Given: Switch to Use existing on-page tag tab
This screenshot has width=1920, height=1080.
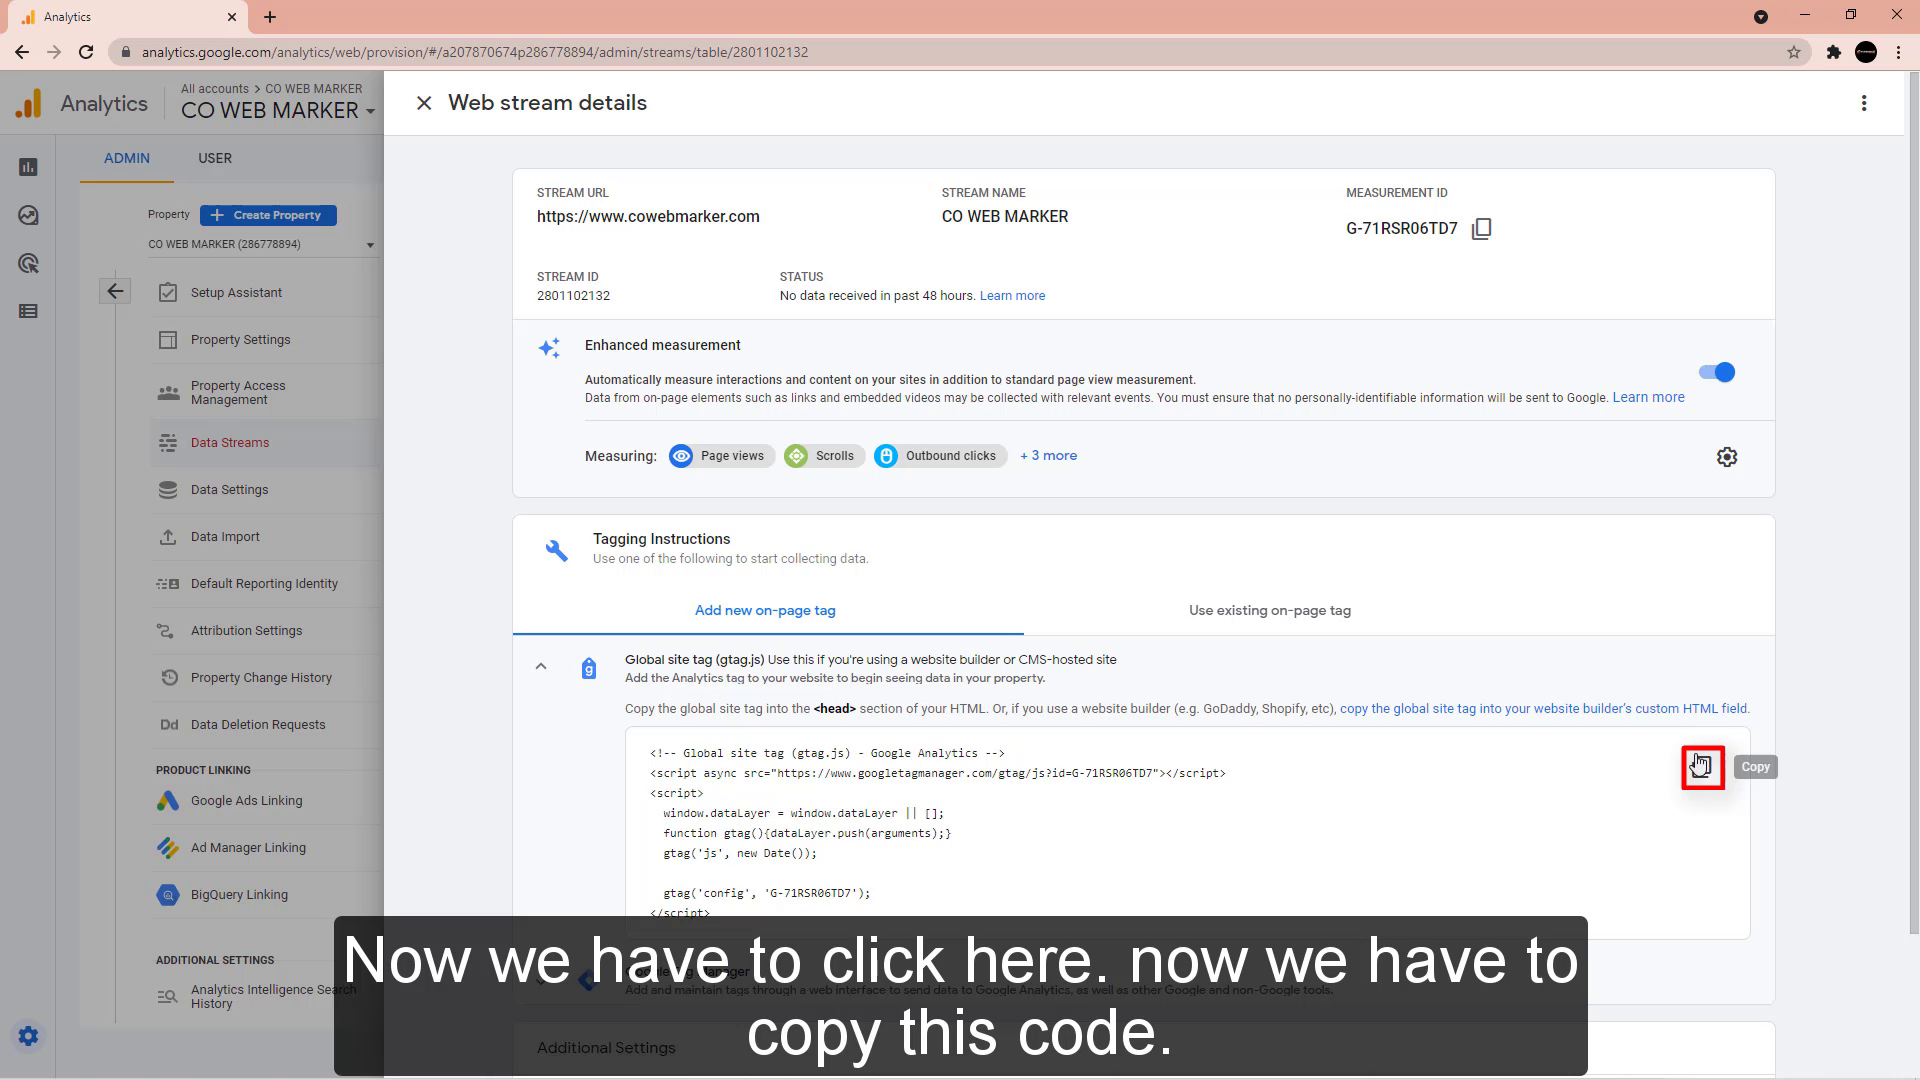Looking at the screenshot, I should coord(1270,610).
